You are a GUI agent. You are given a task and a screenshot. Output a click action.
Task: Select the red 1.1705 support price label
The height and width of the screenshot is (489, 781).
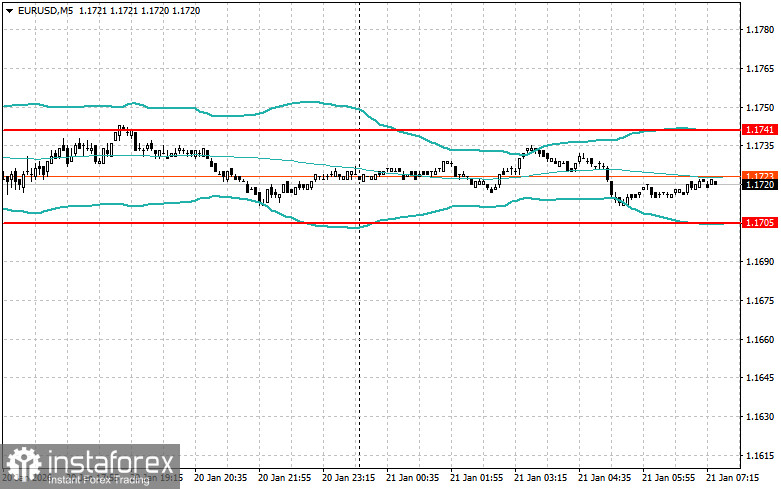pos(760,223)
